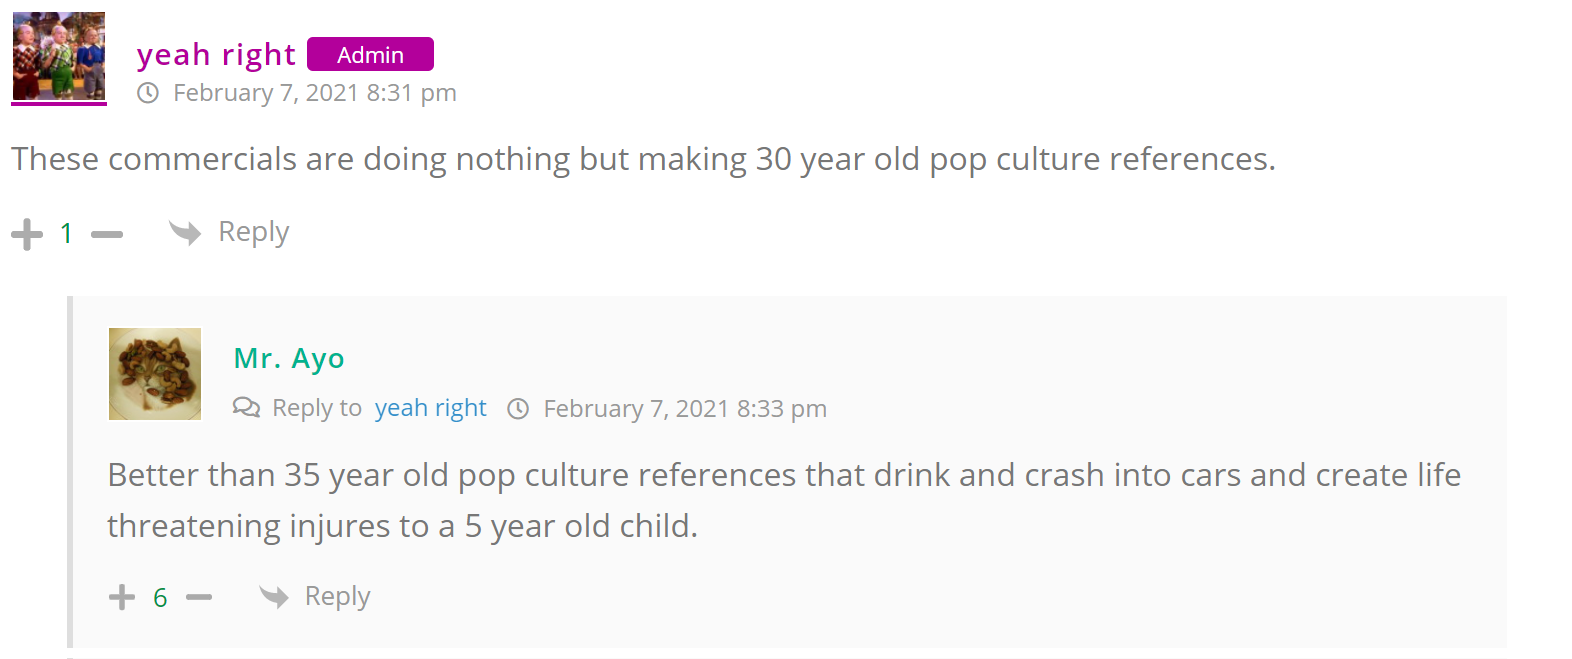Click the clock icon beside 8:31 pm
Viewport: 1572px width, 659px height.
tap(148, 94)
